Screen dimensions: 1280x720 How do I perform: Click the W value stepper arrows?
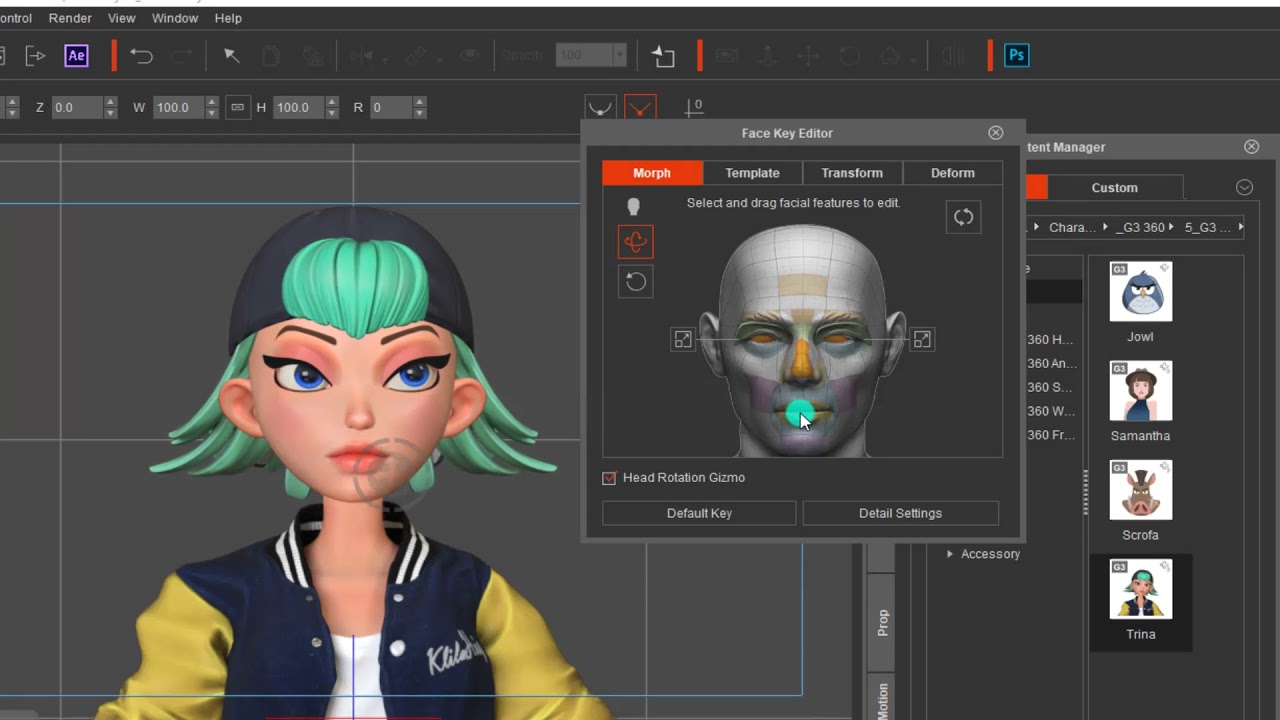211,107
